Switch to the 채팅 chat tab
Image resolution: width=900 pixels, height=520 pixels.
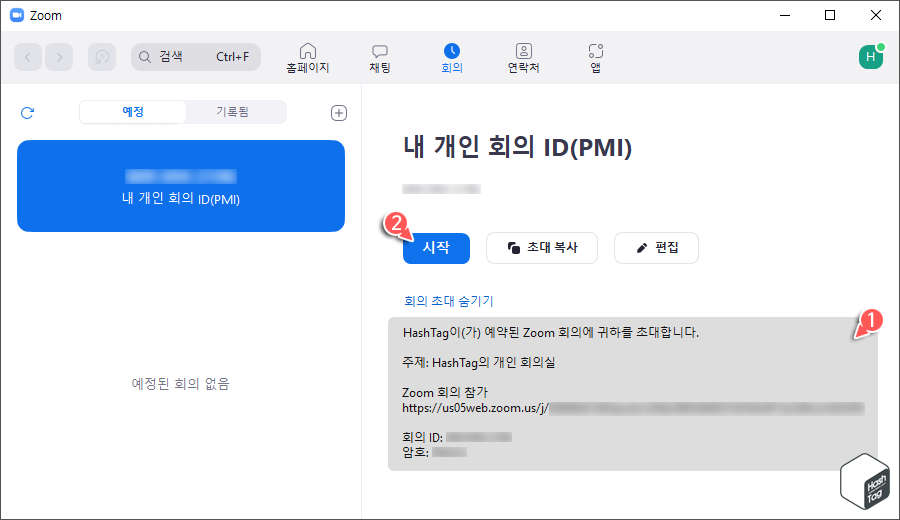click(379, 58)
